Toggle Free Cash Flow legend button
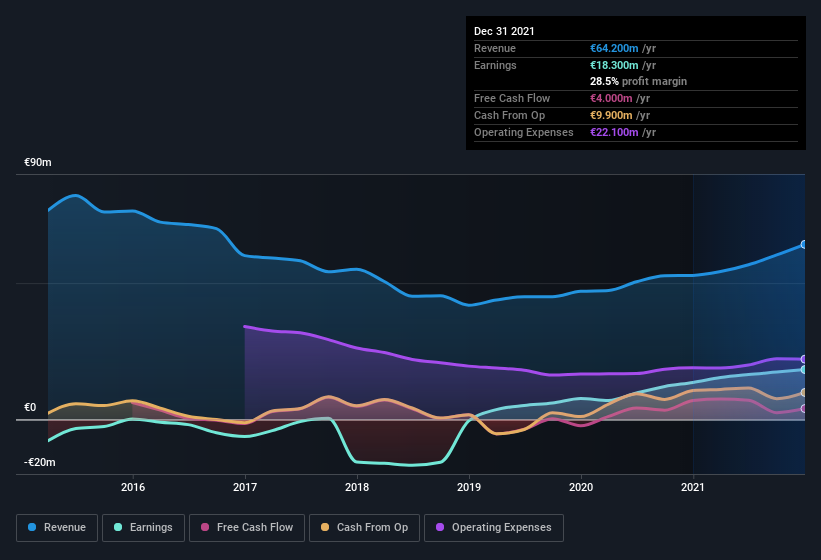This screenshot has height=560, width=821. [x=247, y=528]
